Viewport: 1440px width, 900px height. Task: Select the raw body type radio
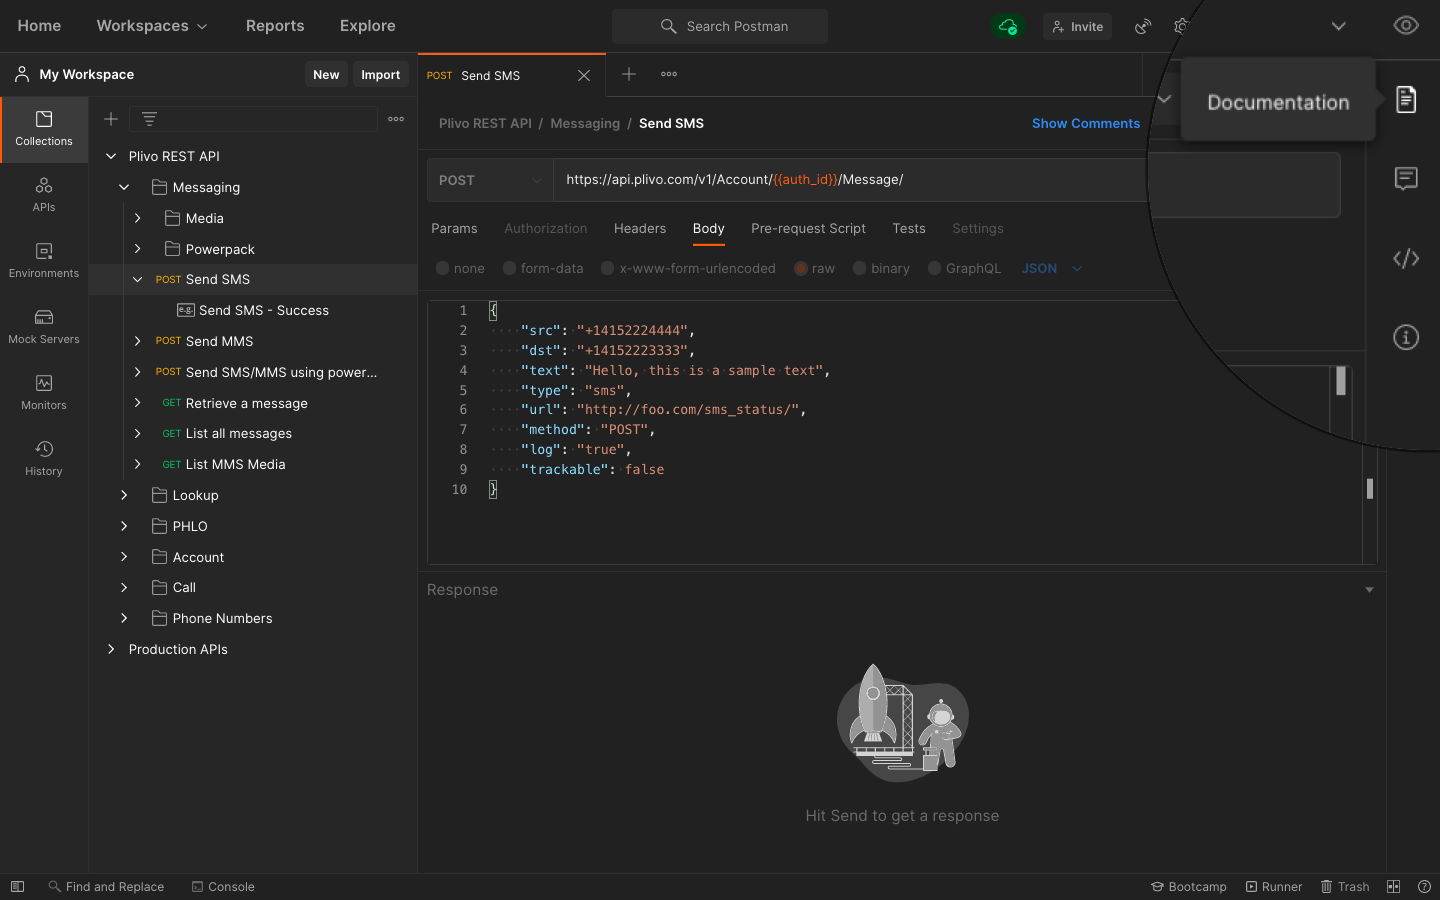(x=801, y=269)
